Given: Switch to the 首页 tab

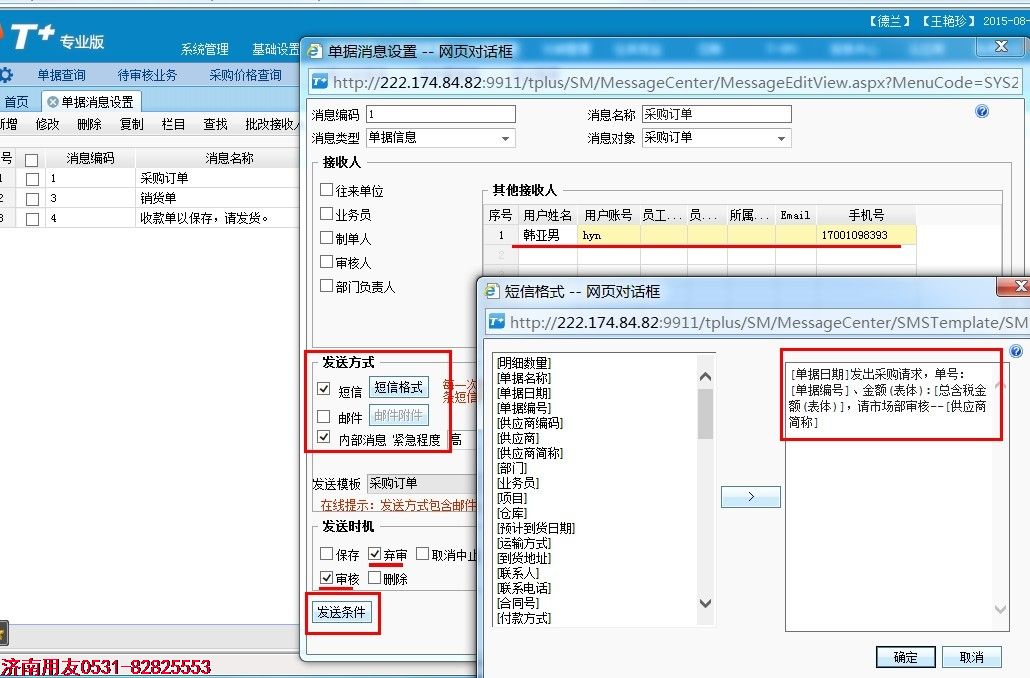Looking at the screenshot, I should coord(16,102).
